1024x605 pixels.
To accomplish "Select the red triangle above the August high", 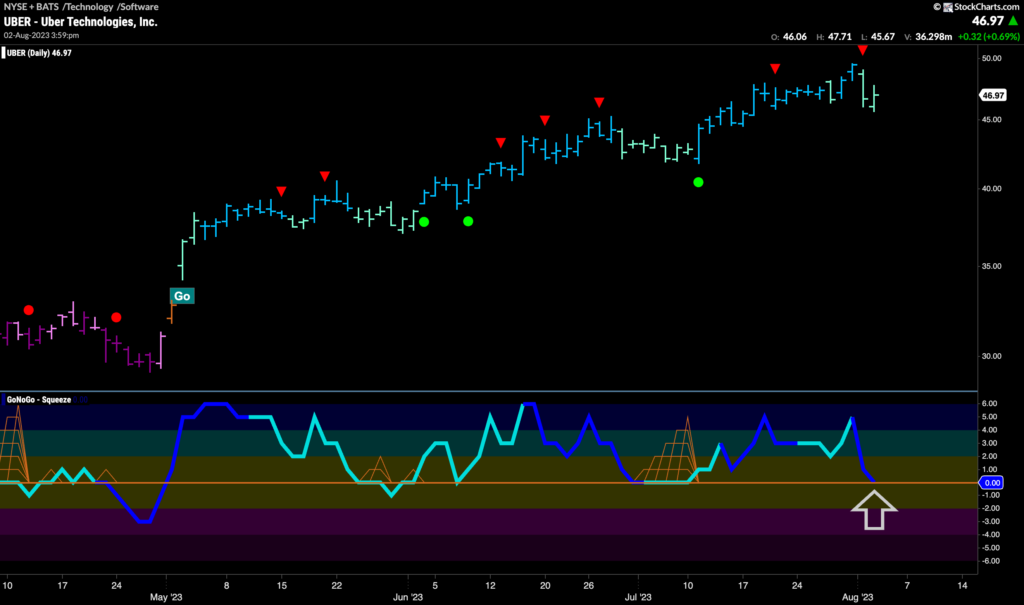I will click(862, 50).
